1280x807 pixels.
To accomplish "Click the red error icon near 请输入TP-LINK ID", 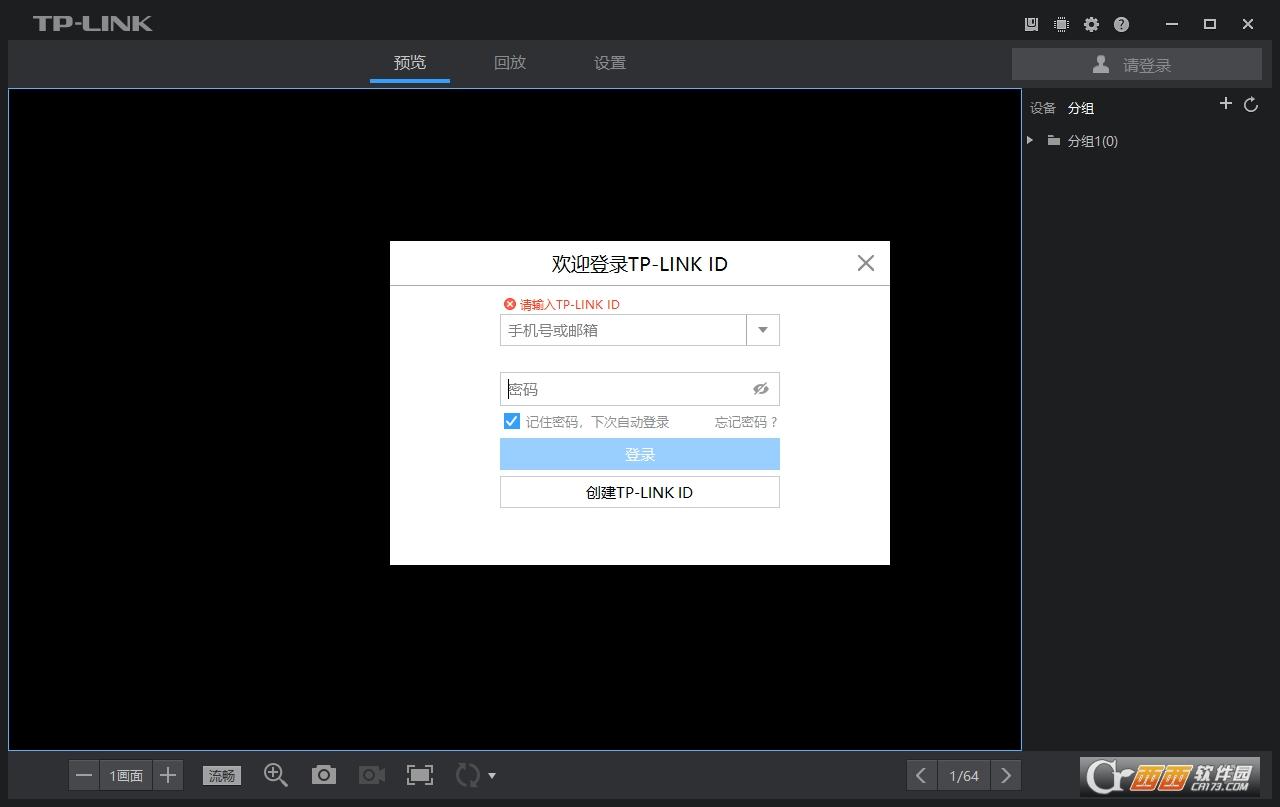I will 510,304.
